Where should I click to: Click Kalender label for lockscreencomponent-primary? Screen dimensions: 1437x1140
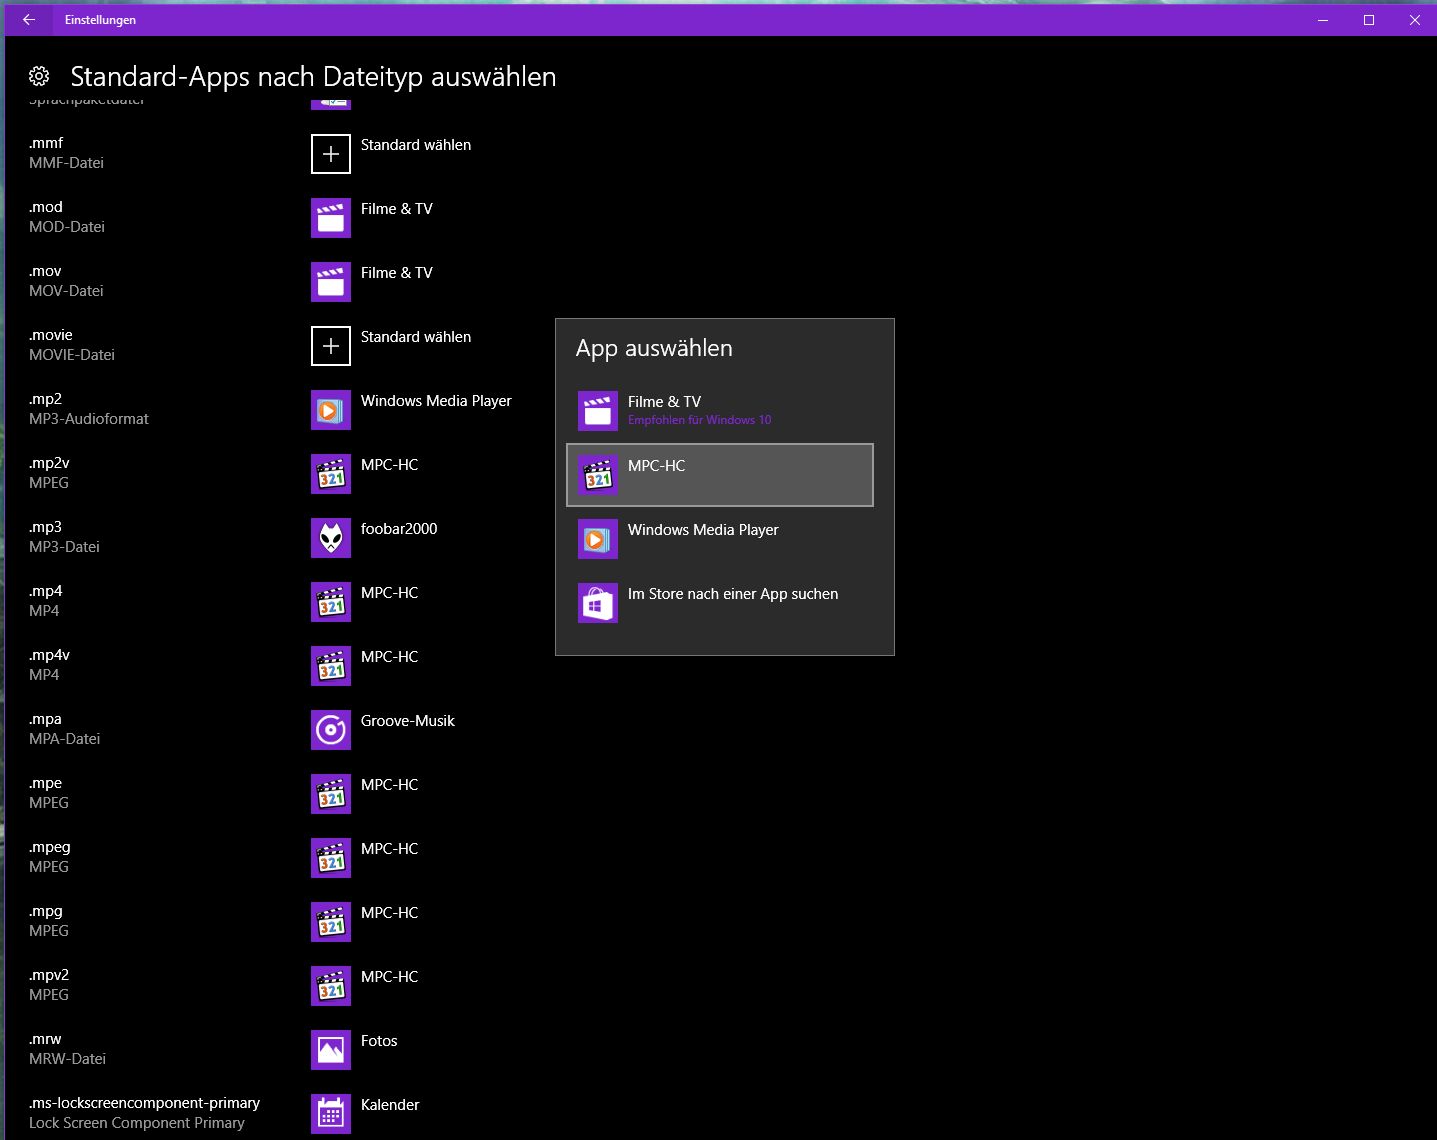coord(390,1105)
